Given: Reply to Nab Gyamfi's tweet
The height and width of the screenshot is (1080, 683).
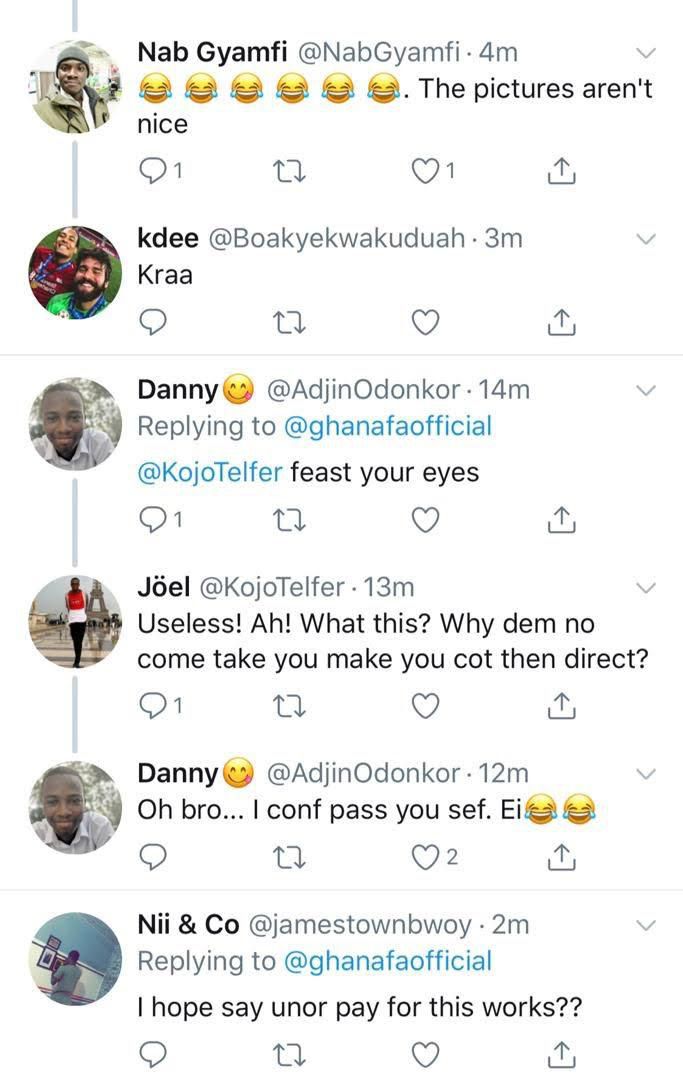Looking at the screenshot, I should click(x=152, y=172).
